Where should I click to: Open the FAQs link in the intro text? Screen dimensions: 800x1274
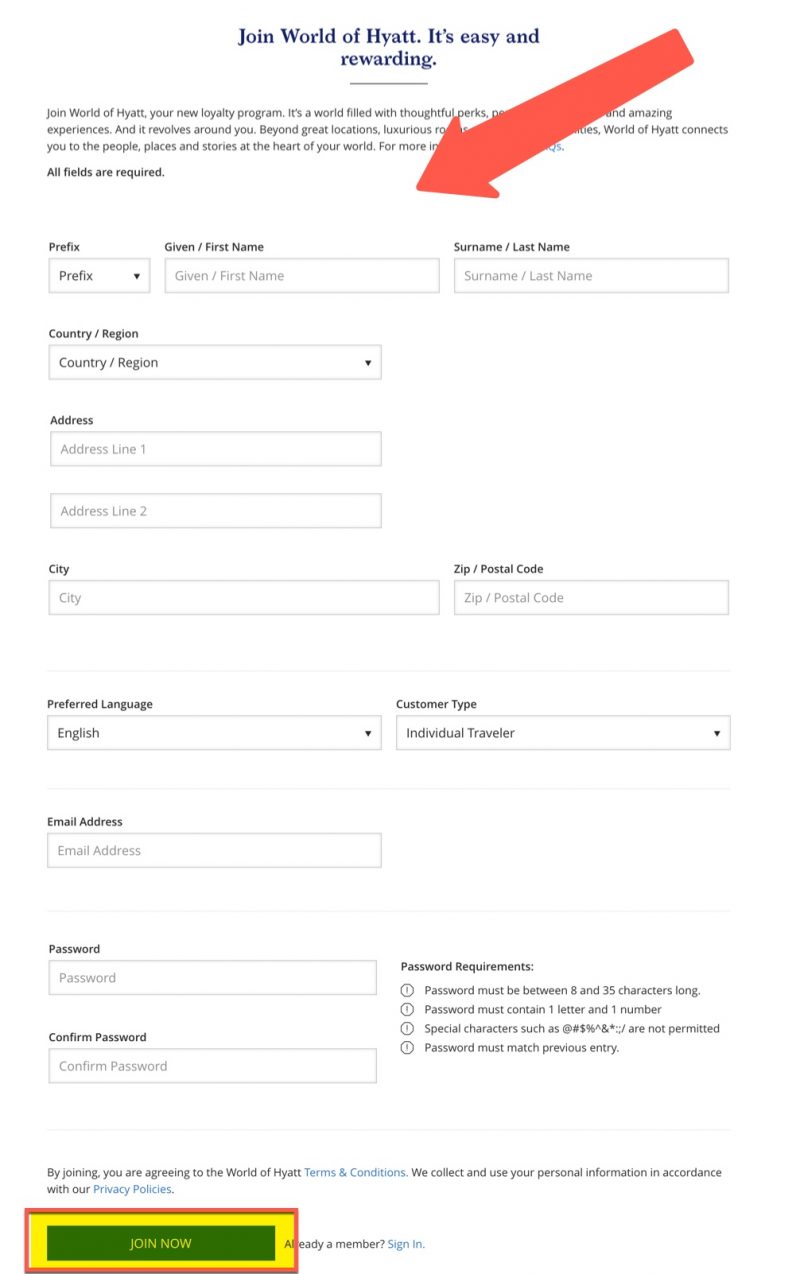tap(549, 146)
